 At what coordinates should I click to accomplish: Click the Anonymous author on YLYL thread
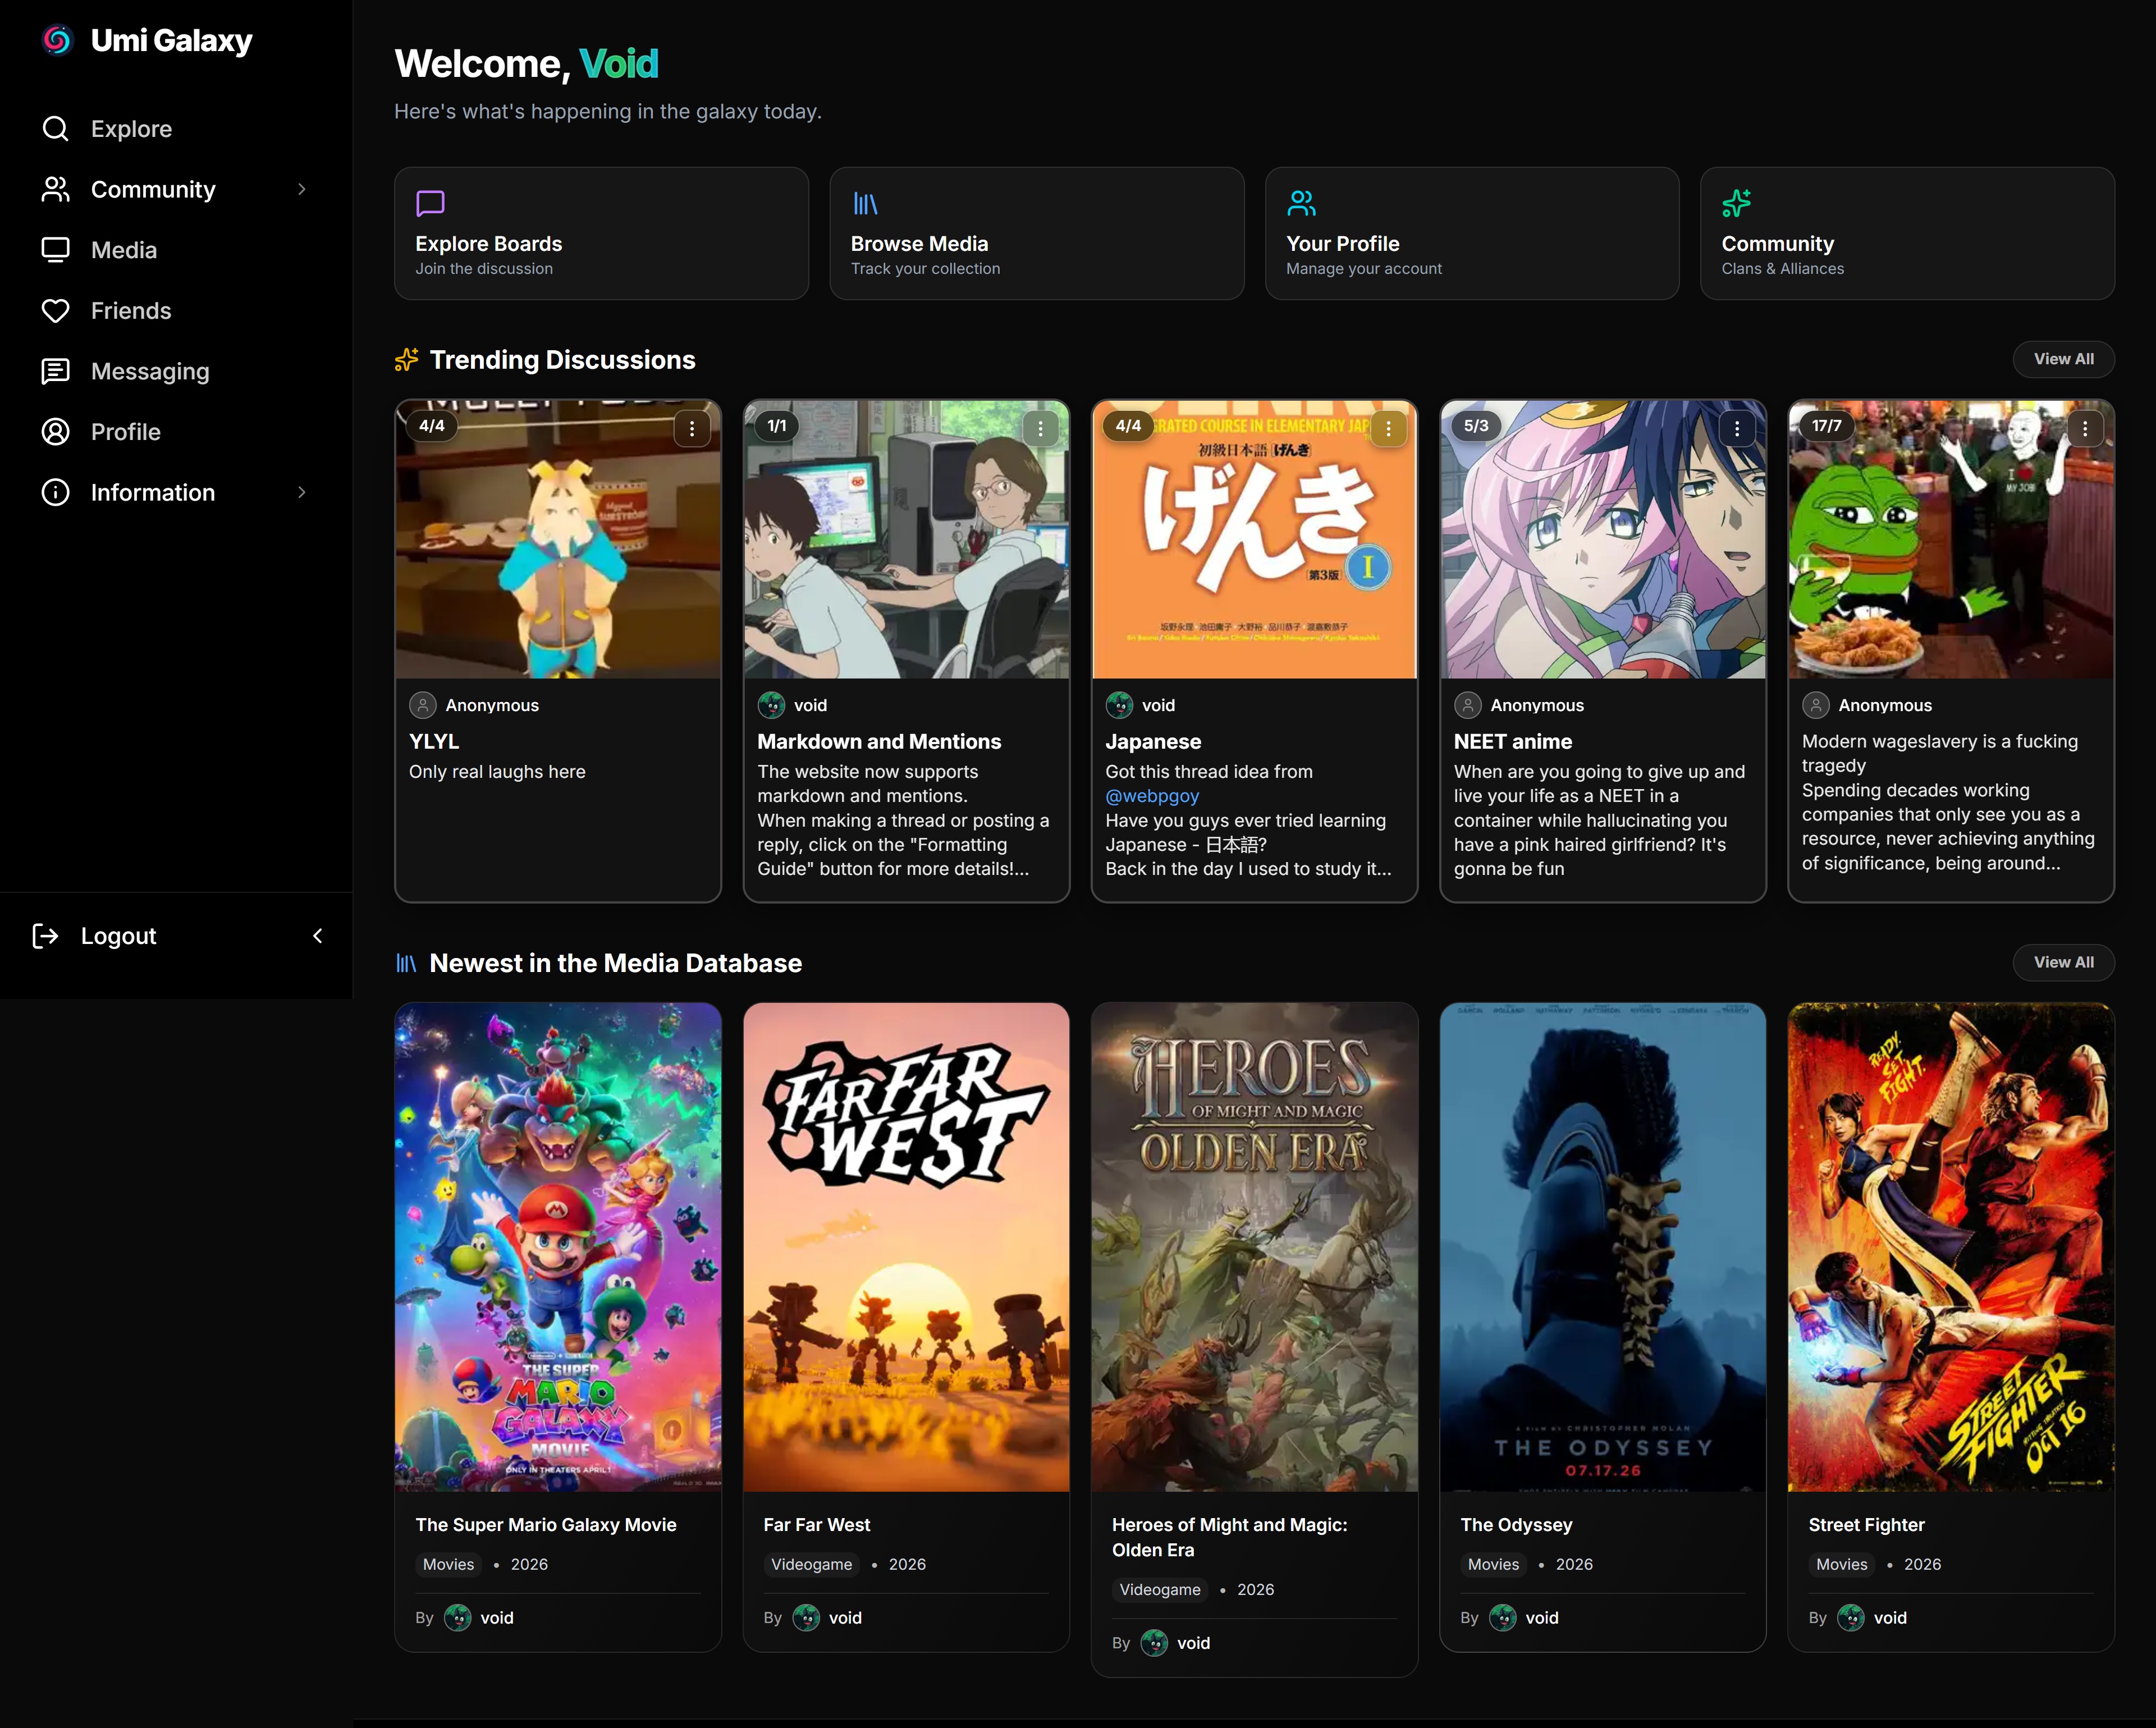point(492,706)
